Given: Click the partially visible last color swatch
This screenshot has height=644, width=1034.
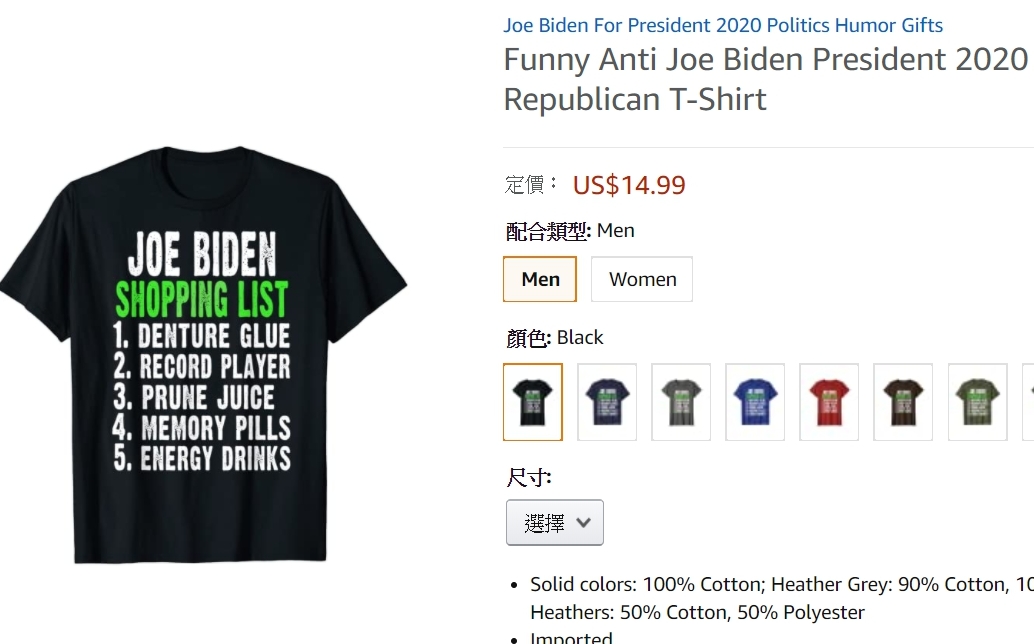Looking at the screenshot, I should (x=1029, y=402).
